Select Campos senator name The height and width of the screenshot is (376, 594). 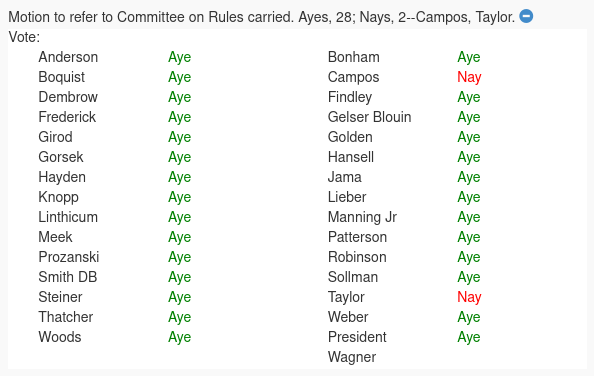(x=353, y=77)
